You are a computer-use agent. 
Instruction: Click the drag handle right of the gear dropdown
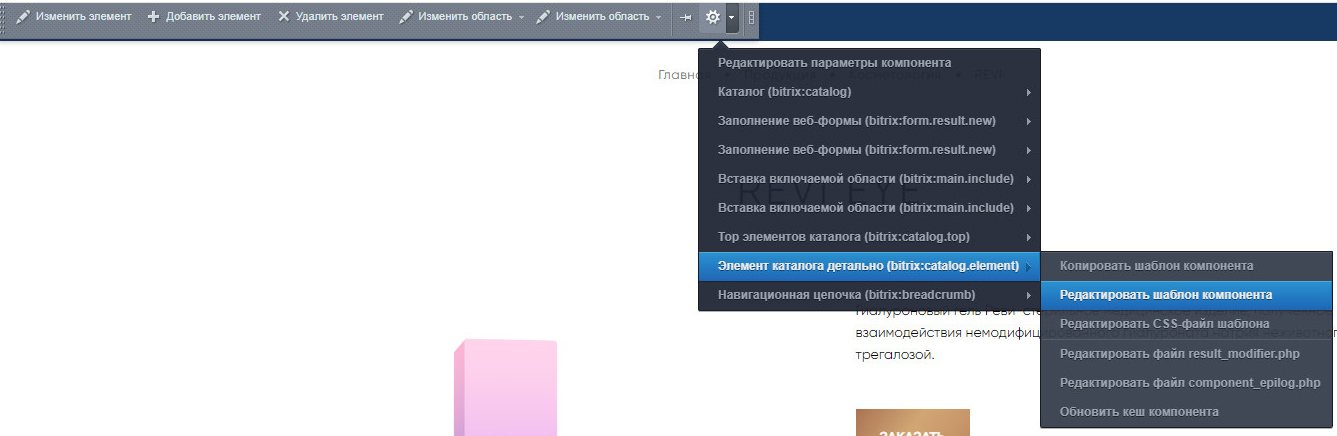[x=751, y=17]
